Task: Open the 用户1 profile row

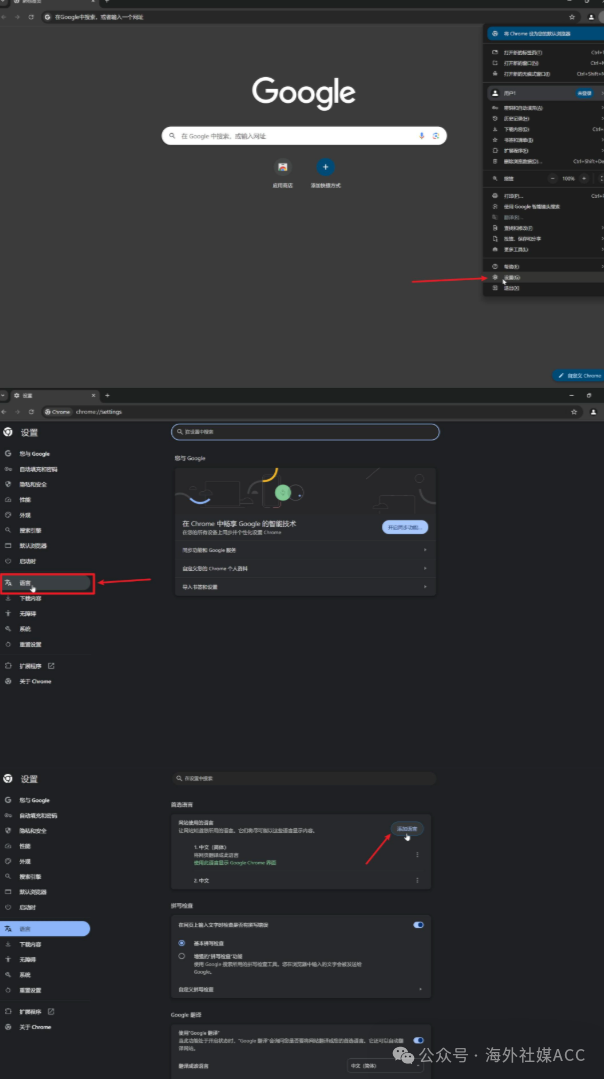Action: click(546, 93)
